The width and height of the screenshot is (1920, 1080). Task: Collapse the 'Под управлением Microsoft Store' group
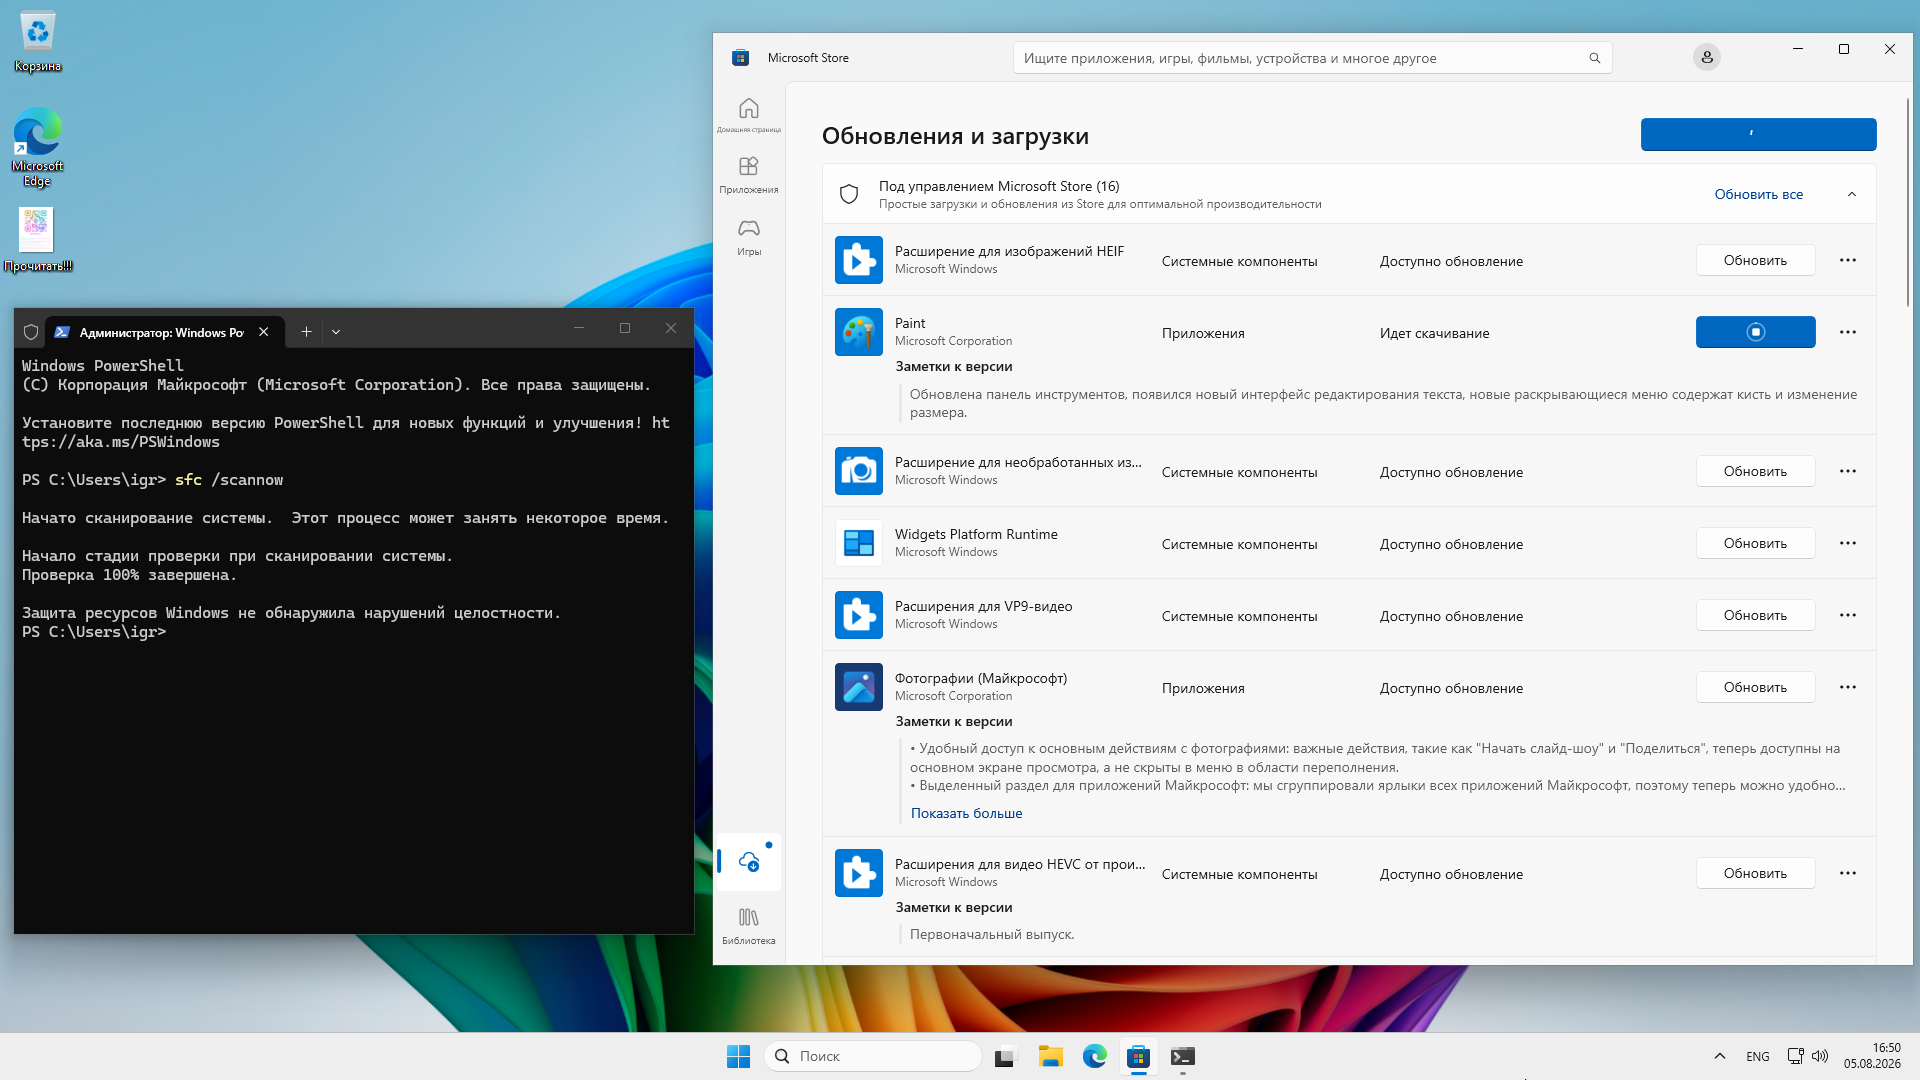click(x=1852, y=194)
